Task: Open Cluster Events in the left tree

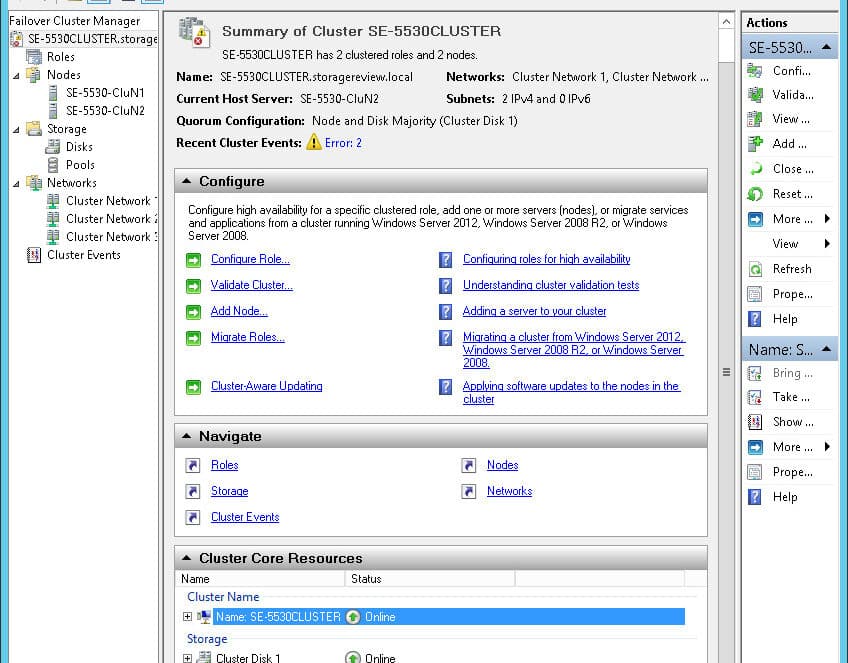Action: pyautogui.click(x=83, y=255)
